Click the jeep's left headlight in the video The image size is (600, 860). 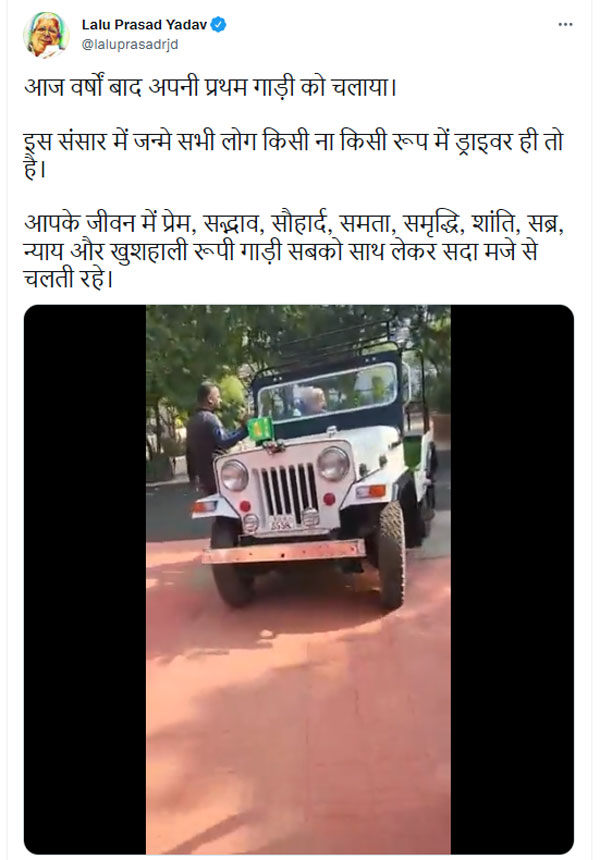click(234, 475)
